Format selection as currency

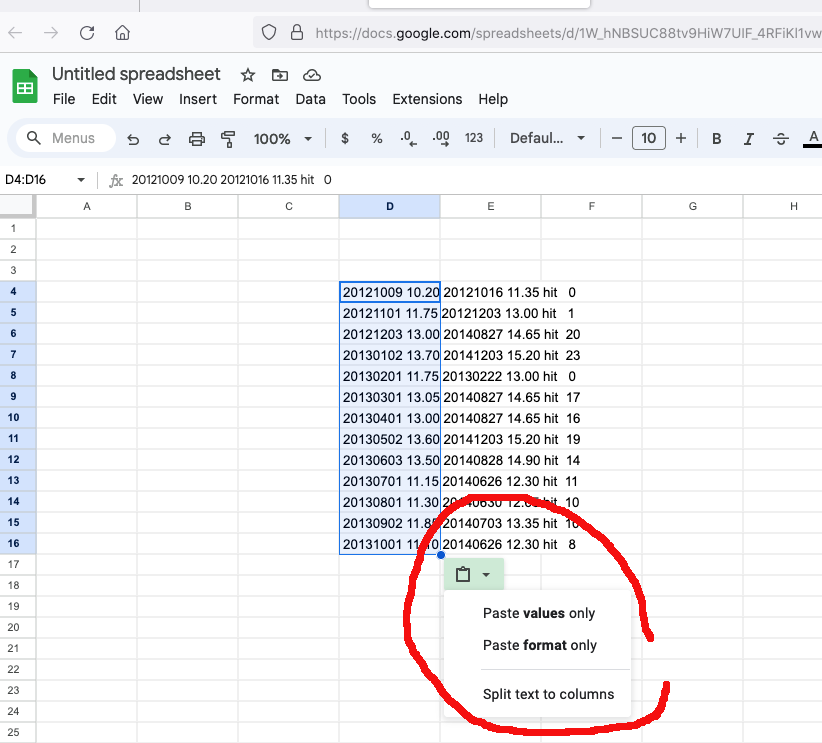345,139
